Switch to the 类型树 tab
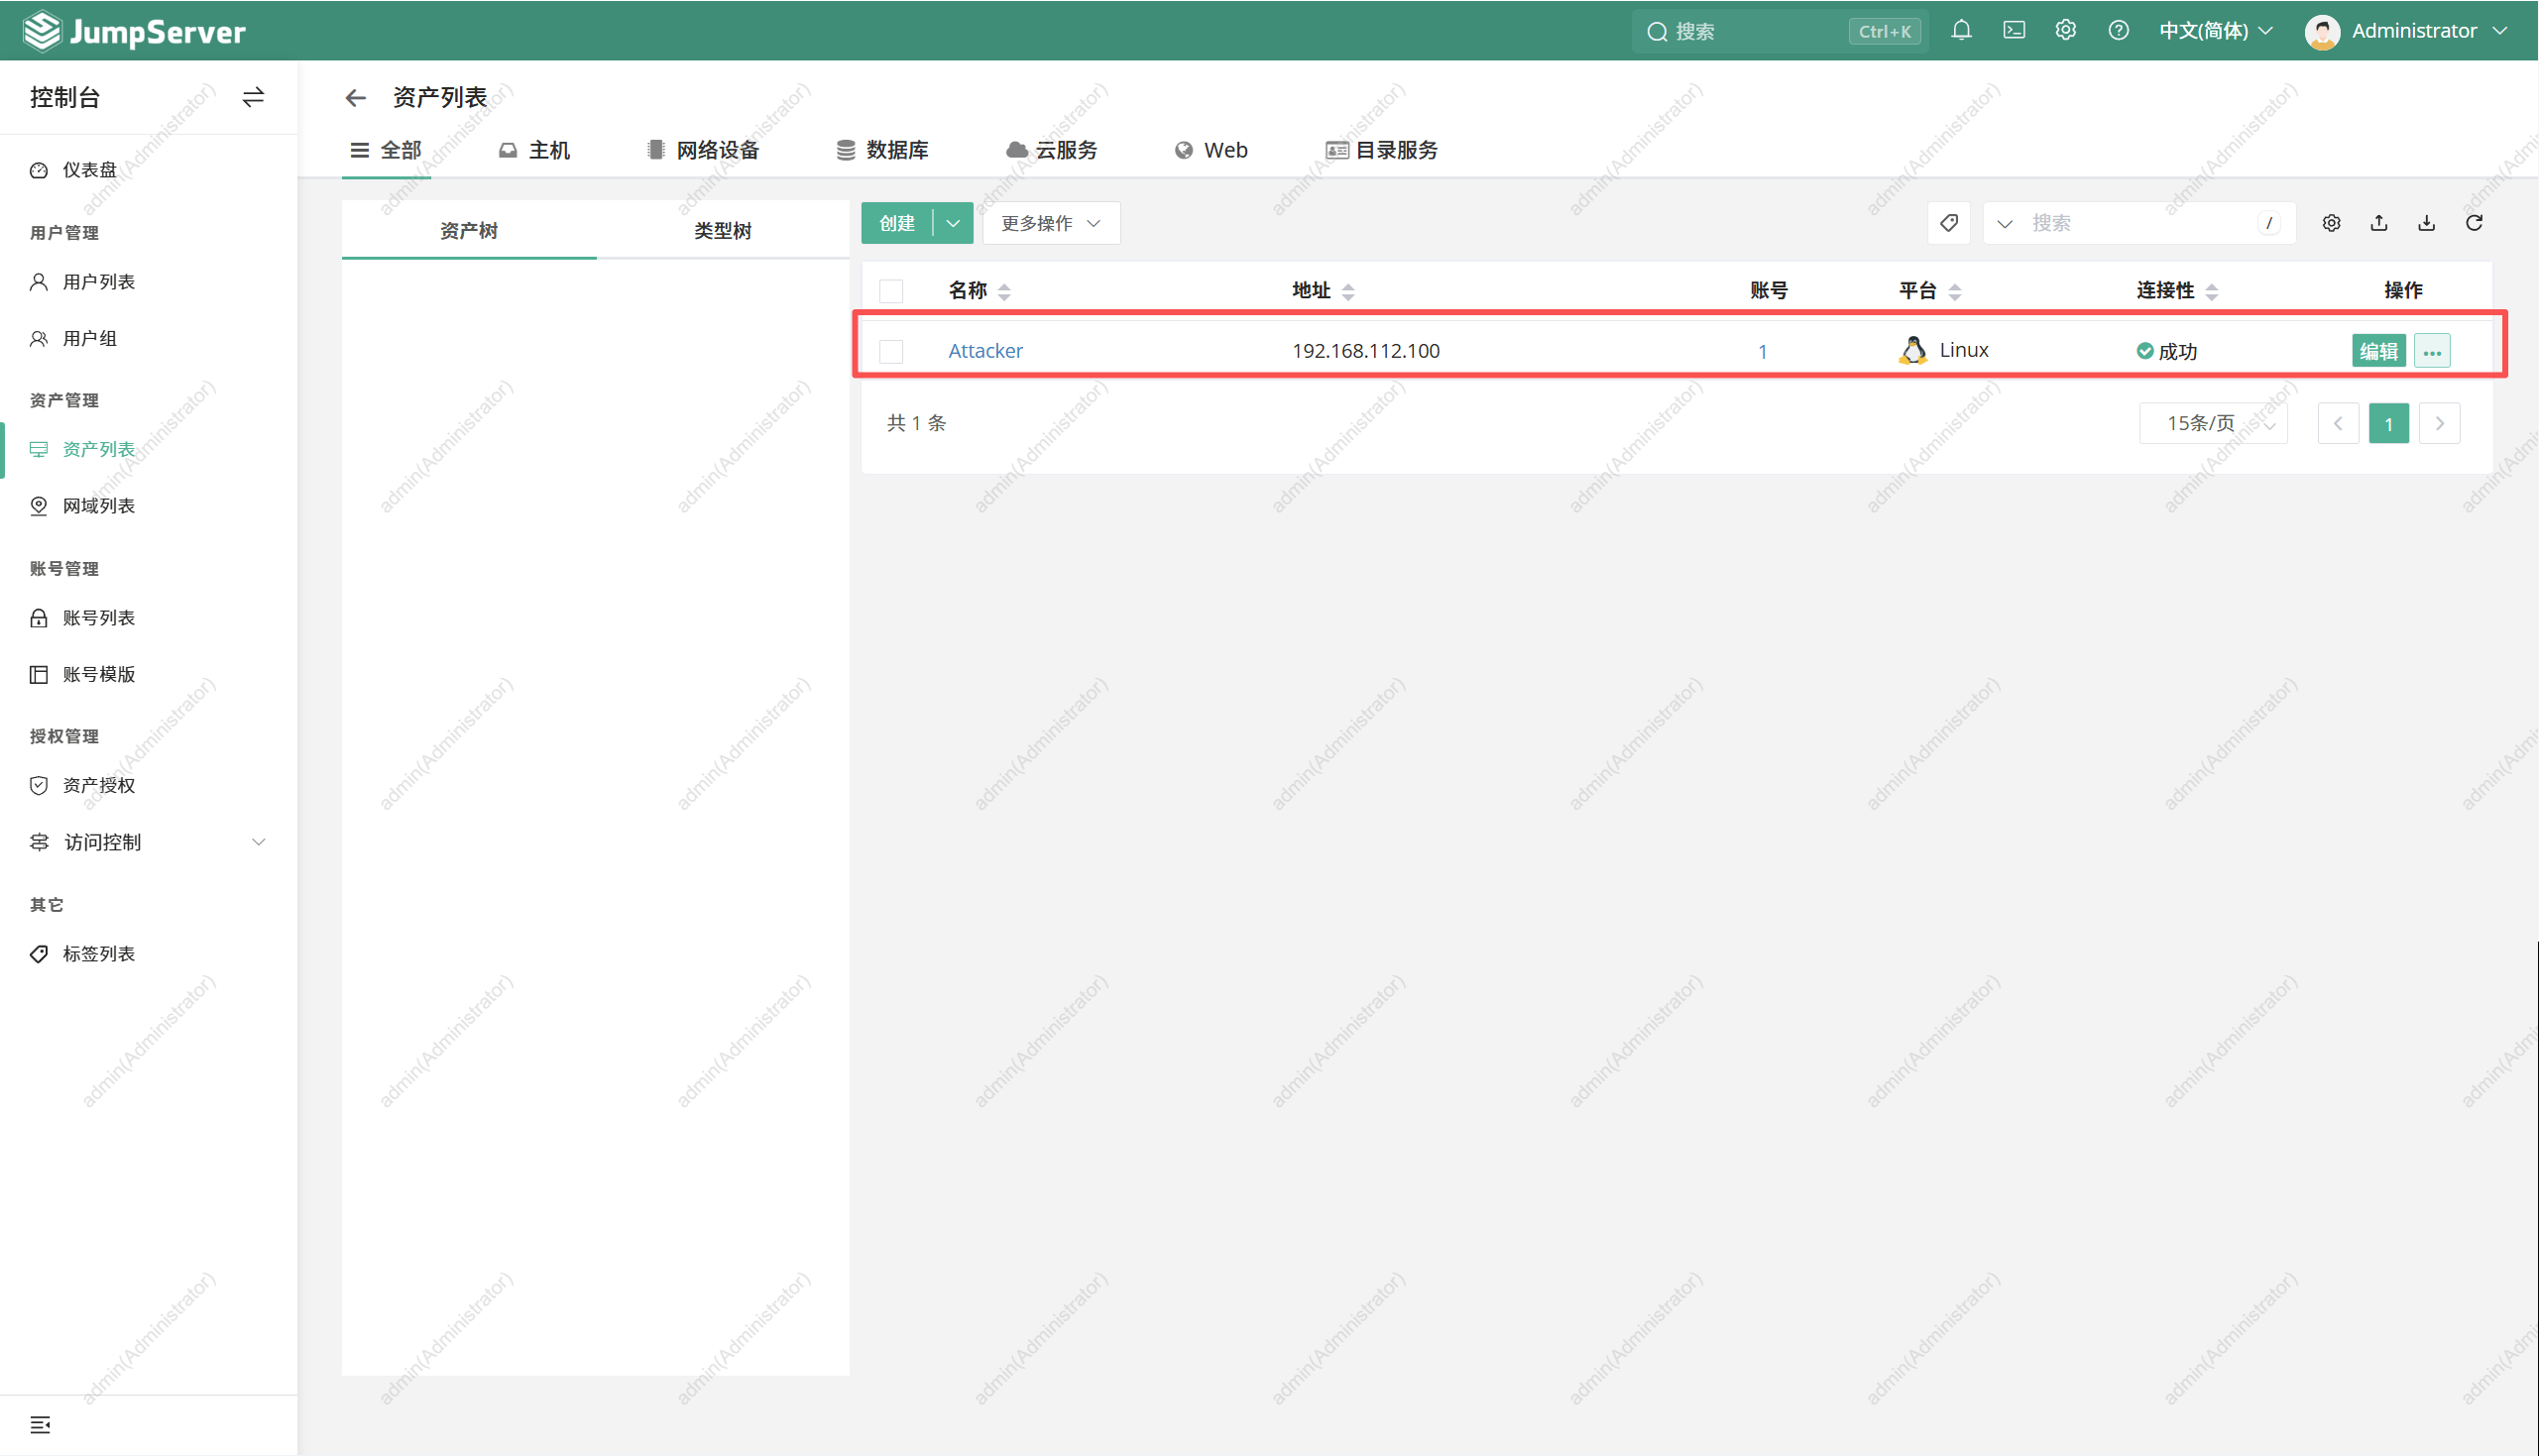 click(x=722, y=231)
